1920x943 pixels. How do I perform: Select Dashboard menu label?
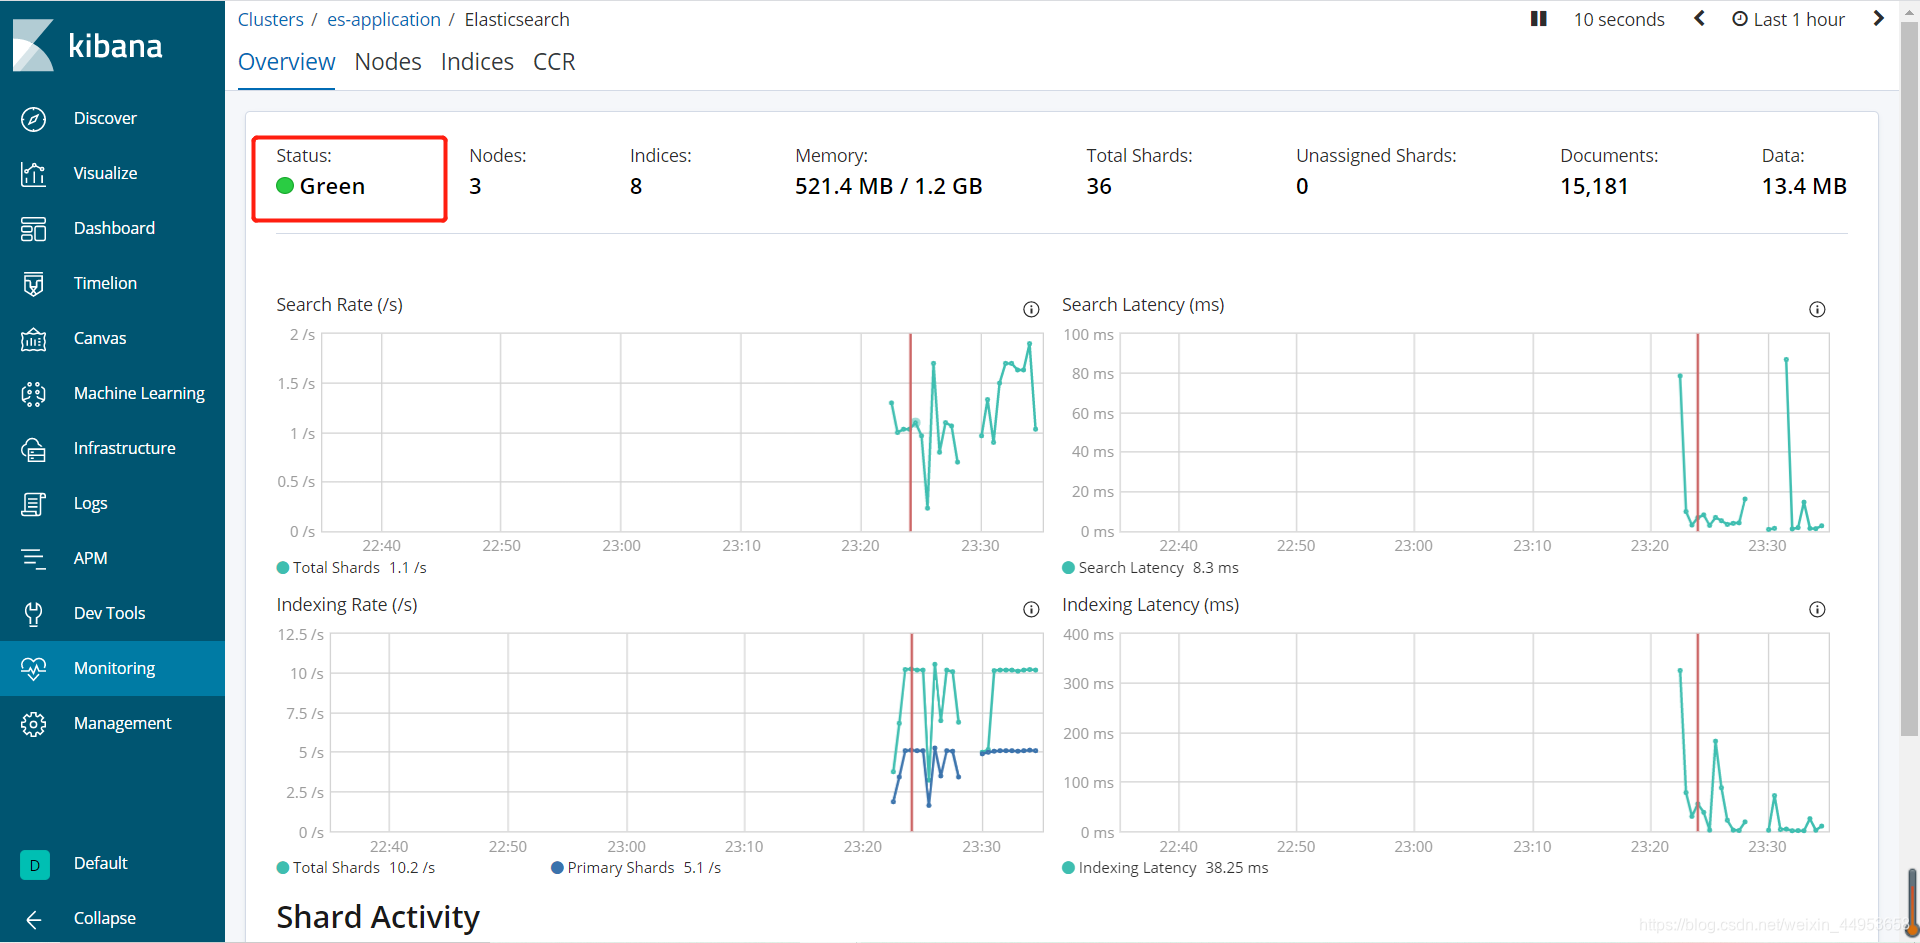114,229
